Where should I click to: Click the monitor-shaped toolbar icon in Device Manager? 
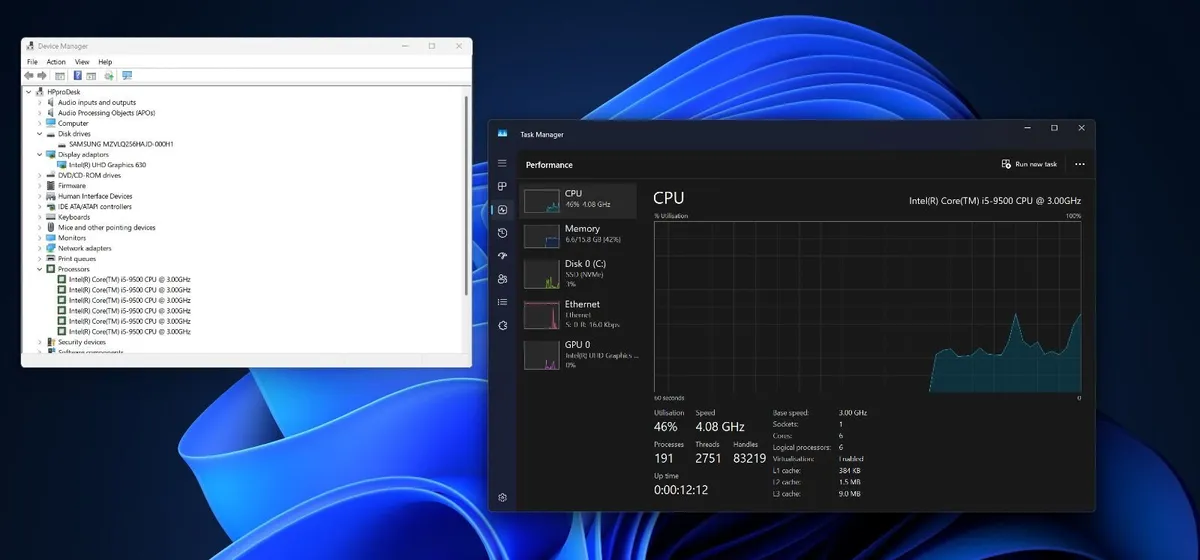coord(127,75)
